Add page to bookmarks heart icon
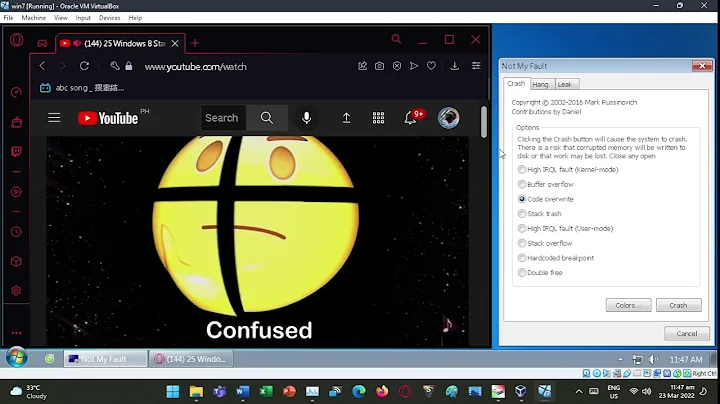 point(431,66)
